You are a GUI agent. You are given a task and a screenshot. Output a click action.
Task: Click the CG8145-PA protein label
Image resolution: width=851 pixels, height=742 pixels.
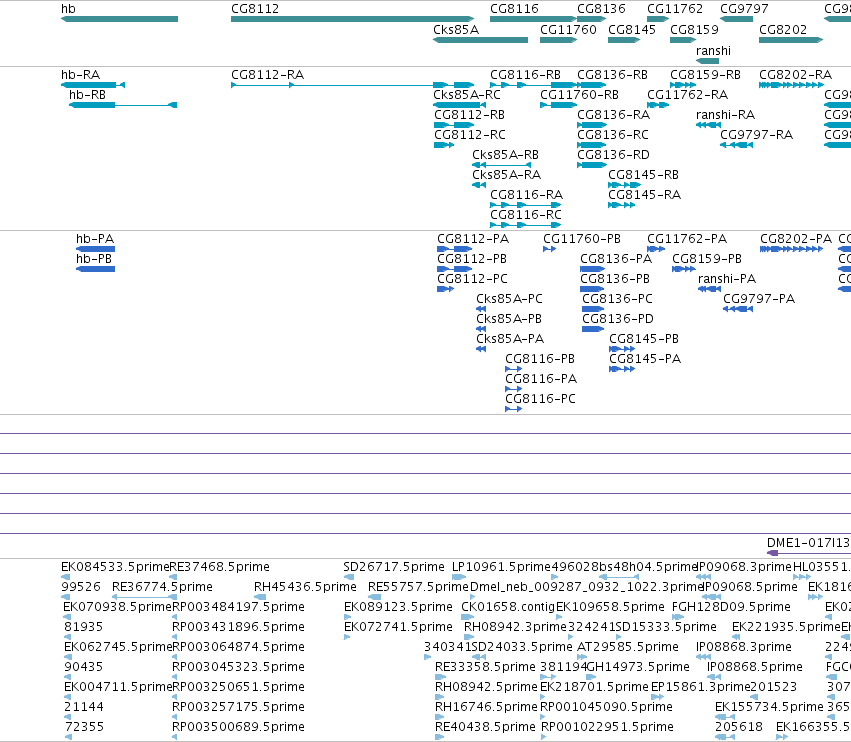tap(645, 359)
